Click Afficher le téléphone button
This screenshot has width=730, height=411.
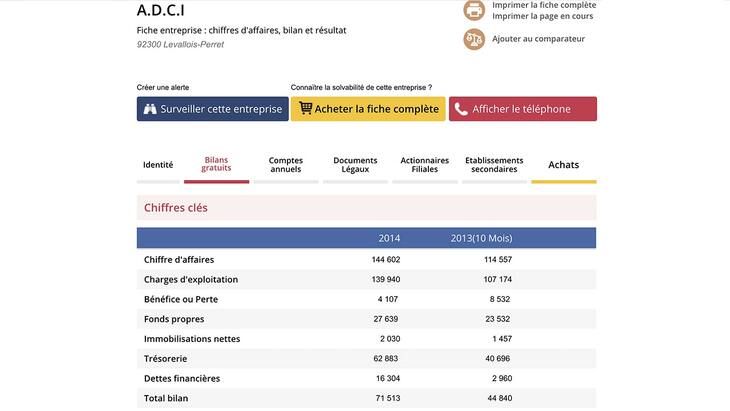[x=523, y=109]
